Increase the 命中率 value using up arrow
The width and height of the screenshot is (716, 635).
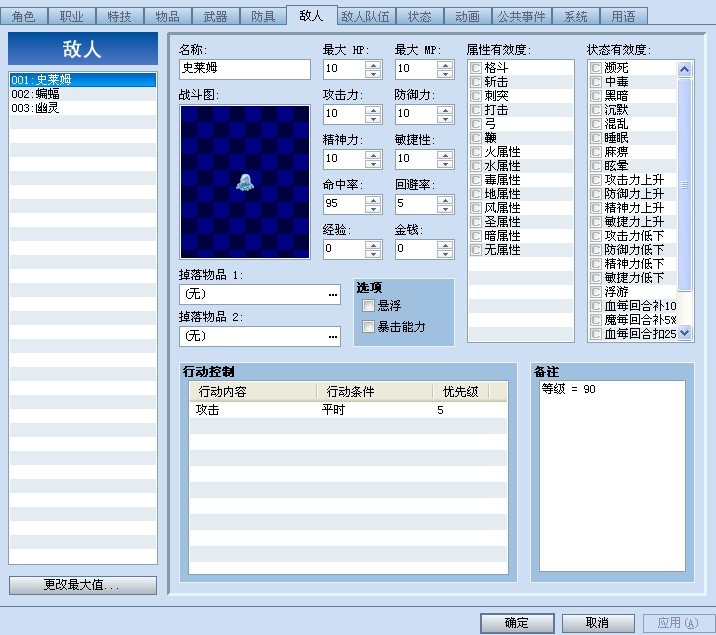coord(373,199)
